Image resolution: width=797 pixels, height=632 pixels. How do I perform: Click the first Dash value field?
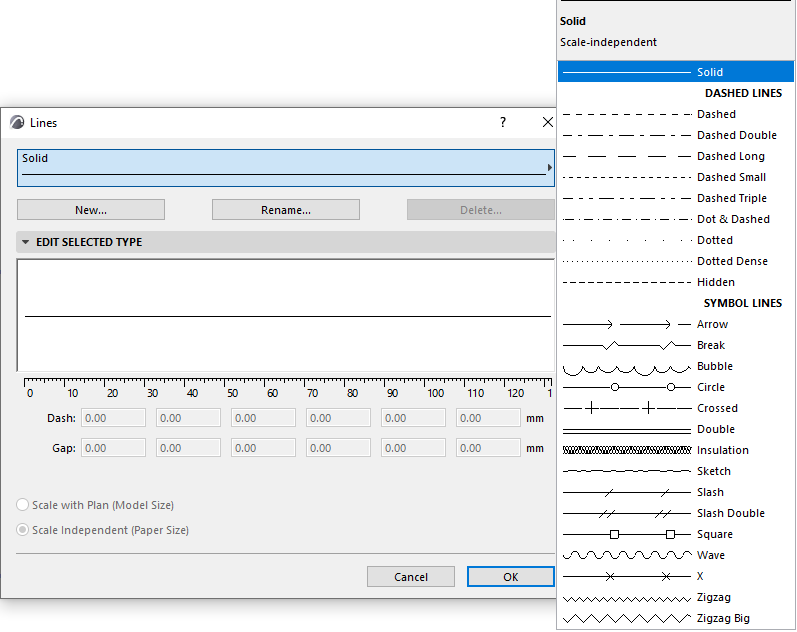(113, 418)
